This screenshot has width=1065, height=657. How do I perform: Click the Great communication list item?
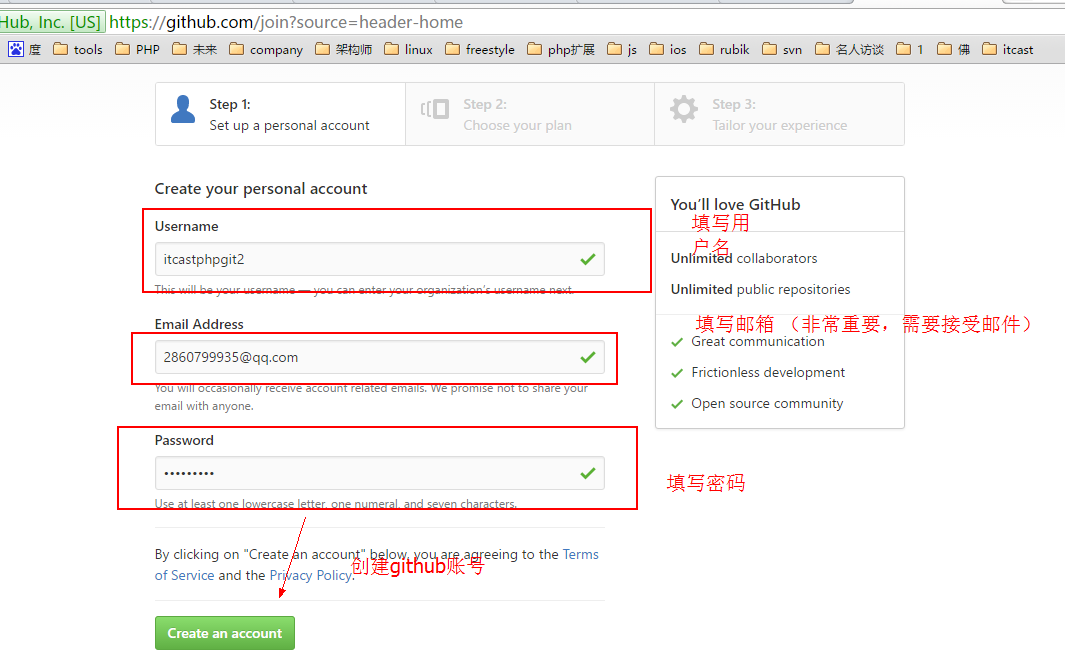click(x=748, y=342)
